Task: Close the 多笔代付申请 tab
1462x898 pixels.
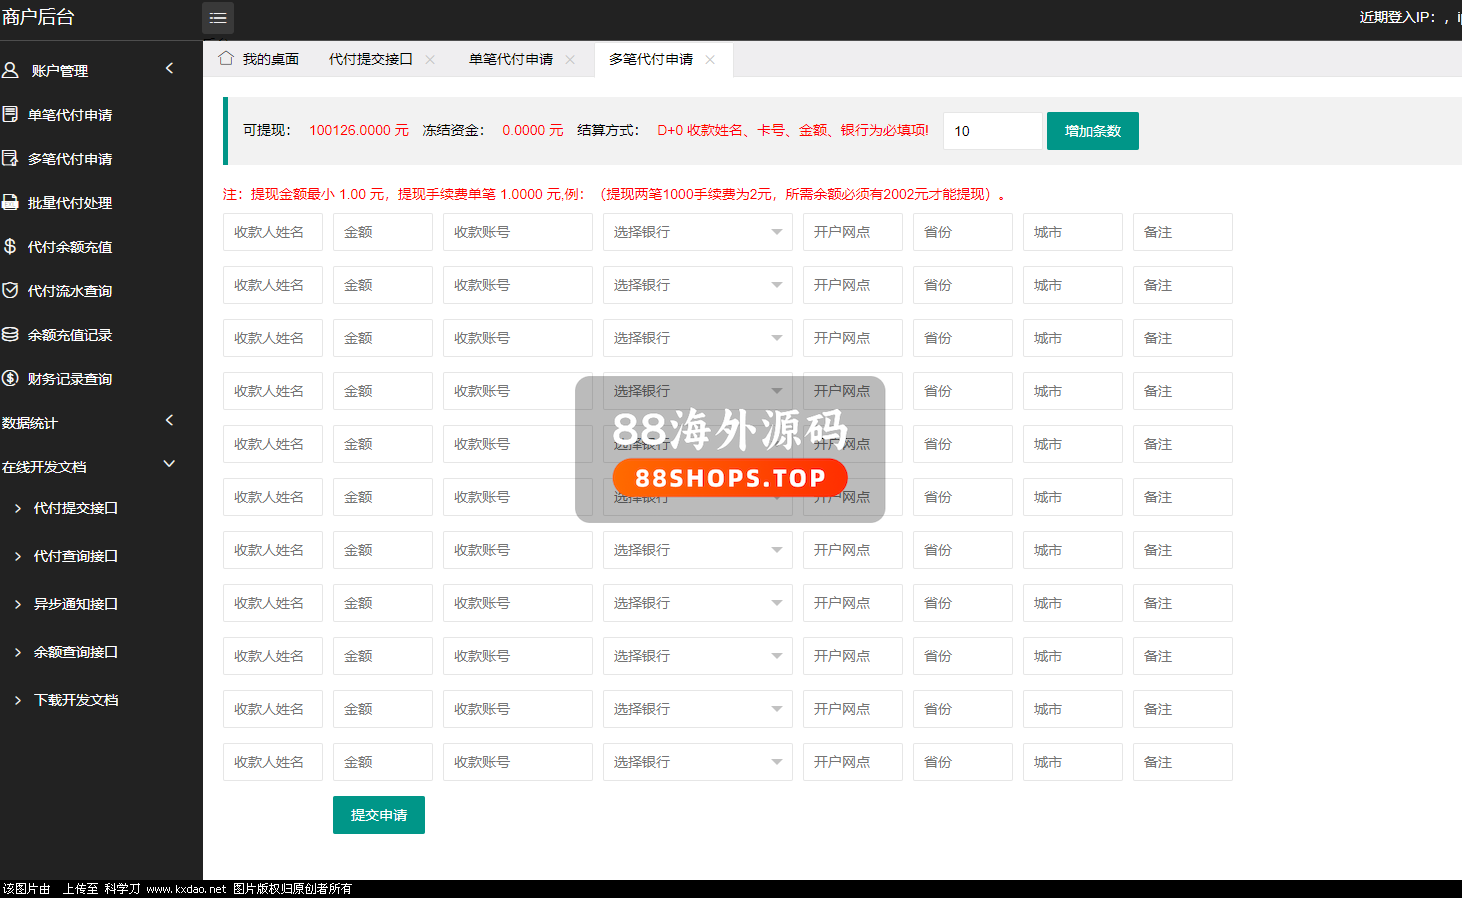Action: click(710, 59)
